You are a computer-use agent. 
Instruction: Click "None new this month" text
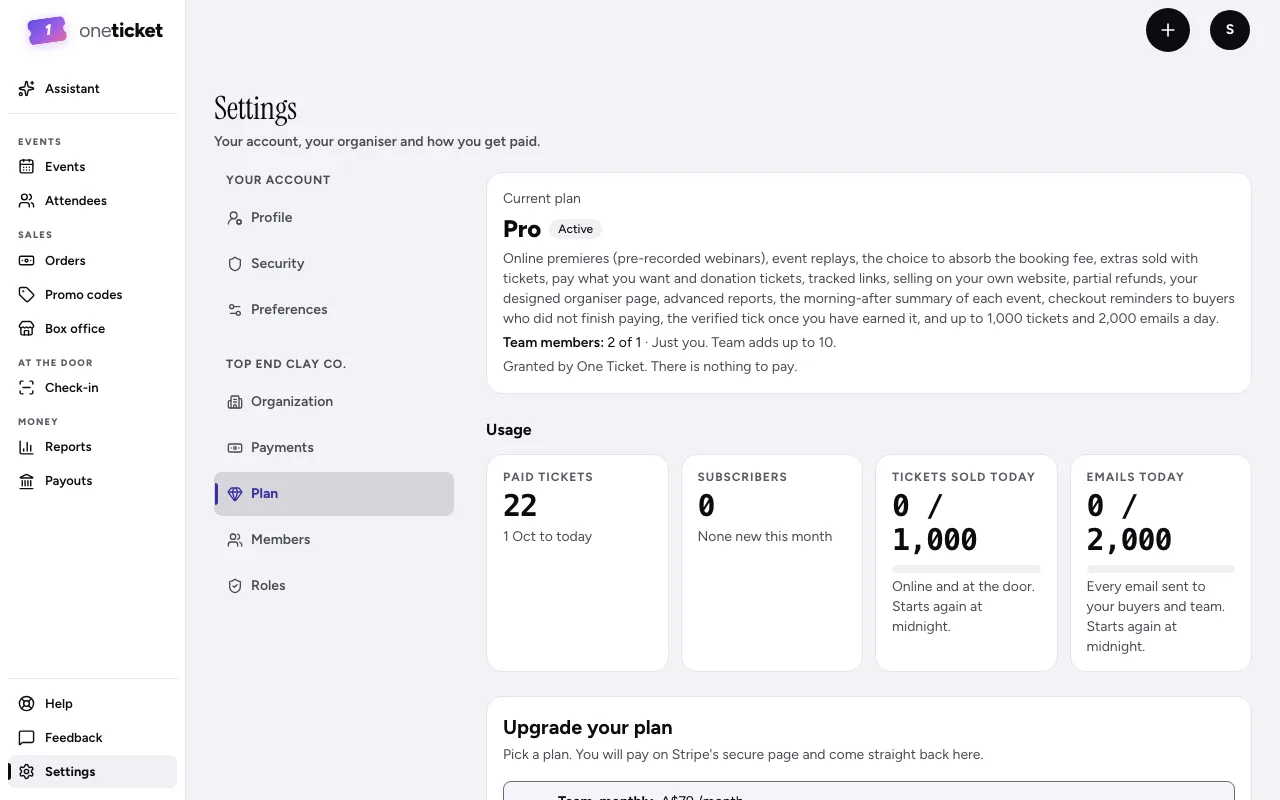[765, 537]
